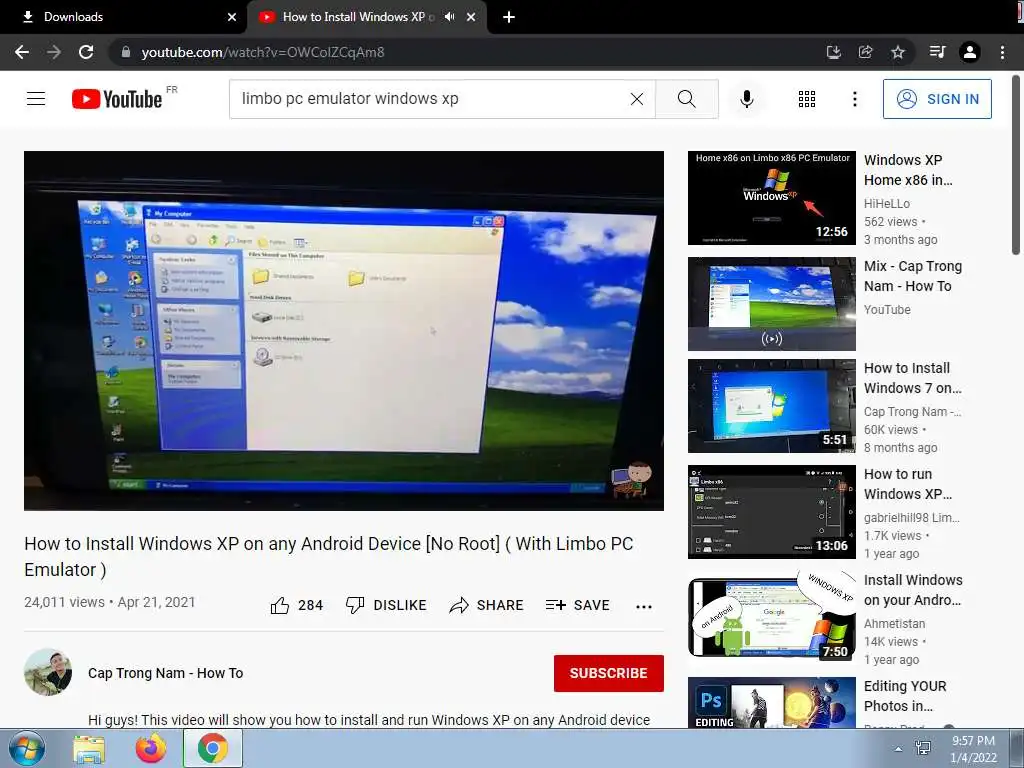Open the Chrome profile avatar
This screenshot has width=1024, height=768.
(x=970, y=52)
